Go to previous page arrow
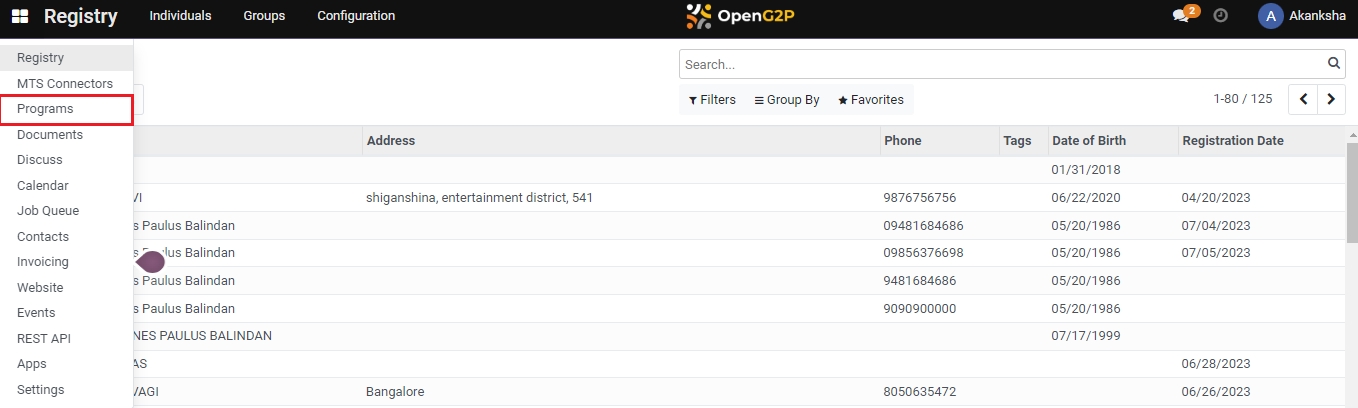This screenshot has height=408, width=1358. (x=1304, y=99)
